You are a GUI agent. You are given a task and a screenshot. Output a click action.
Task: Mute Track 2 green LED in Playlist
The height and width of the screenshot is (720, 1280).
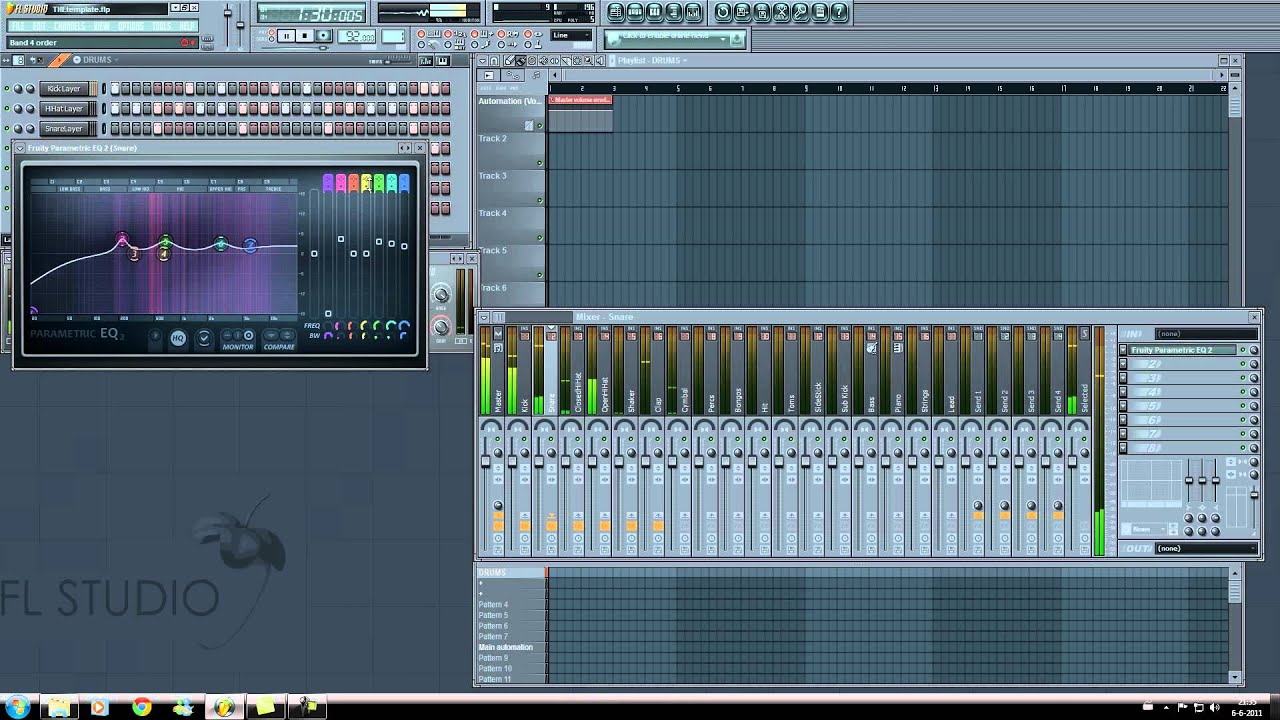[540, 163]
